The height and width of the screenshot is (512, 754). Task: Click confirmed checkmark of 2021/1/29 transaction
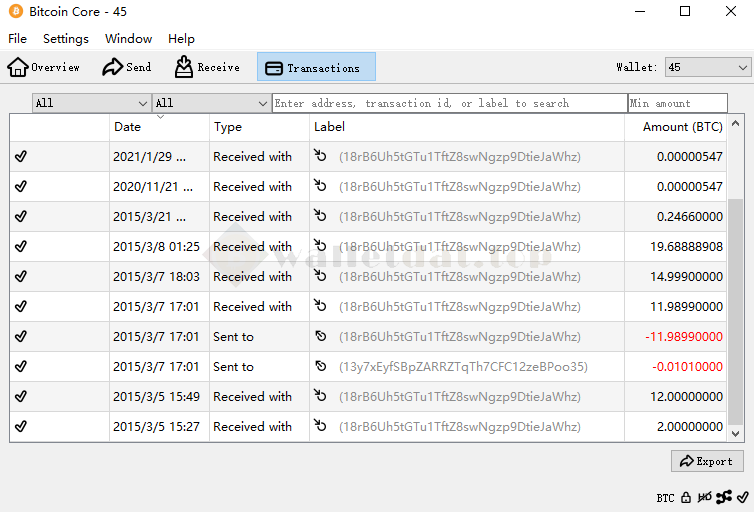pos(21,157)
